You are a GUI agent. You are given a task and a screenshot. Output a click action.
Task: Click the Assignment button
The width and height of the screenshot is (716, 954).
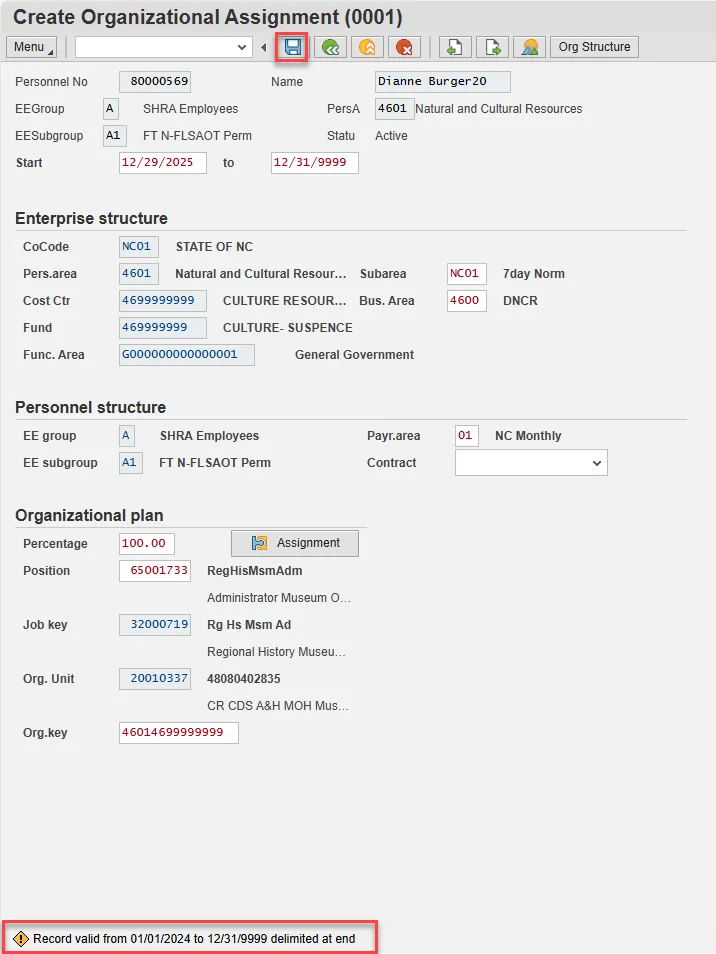tap(295, 543)
